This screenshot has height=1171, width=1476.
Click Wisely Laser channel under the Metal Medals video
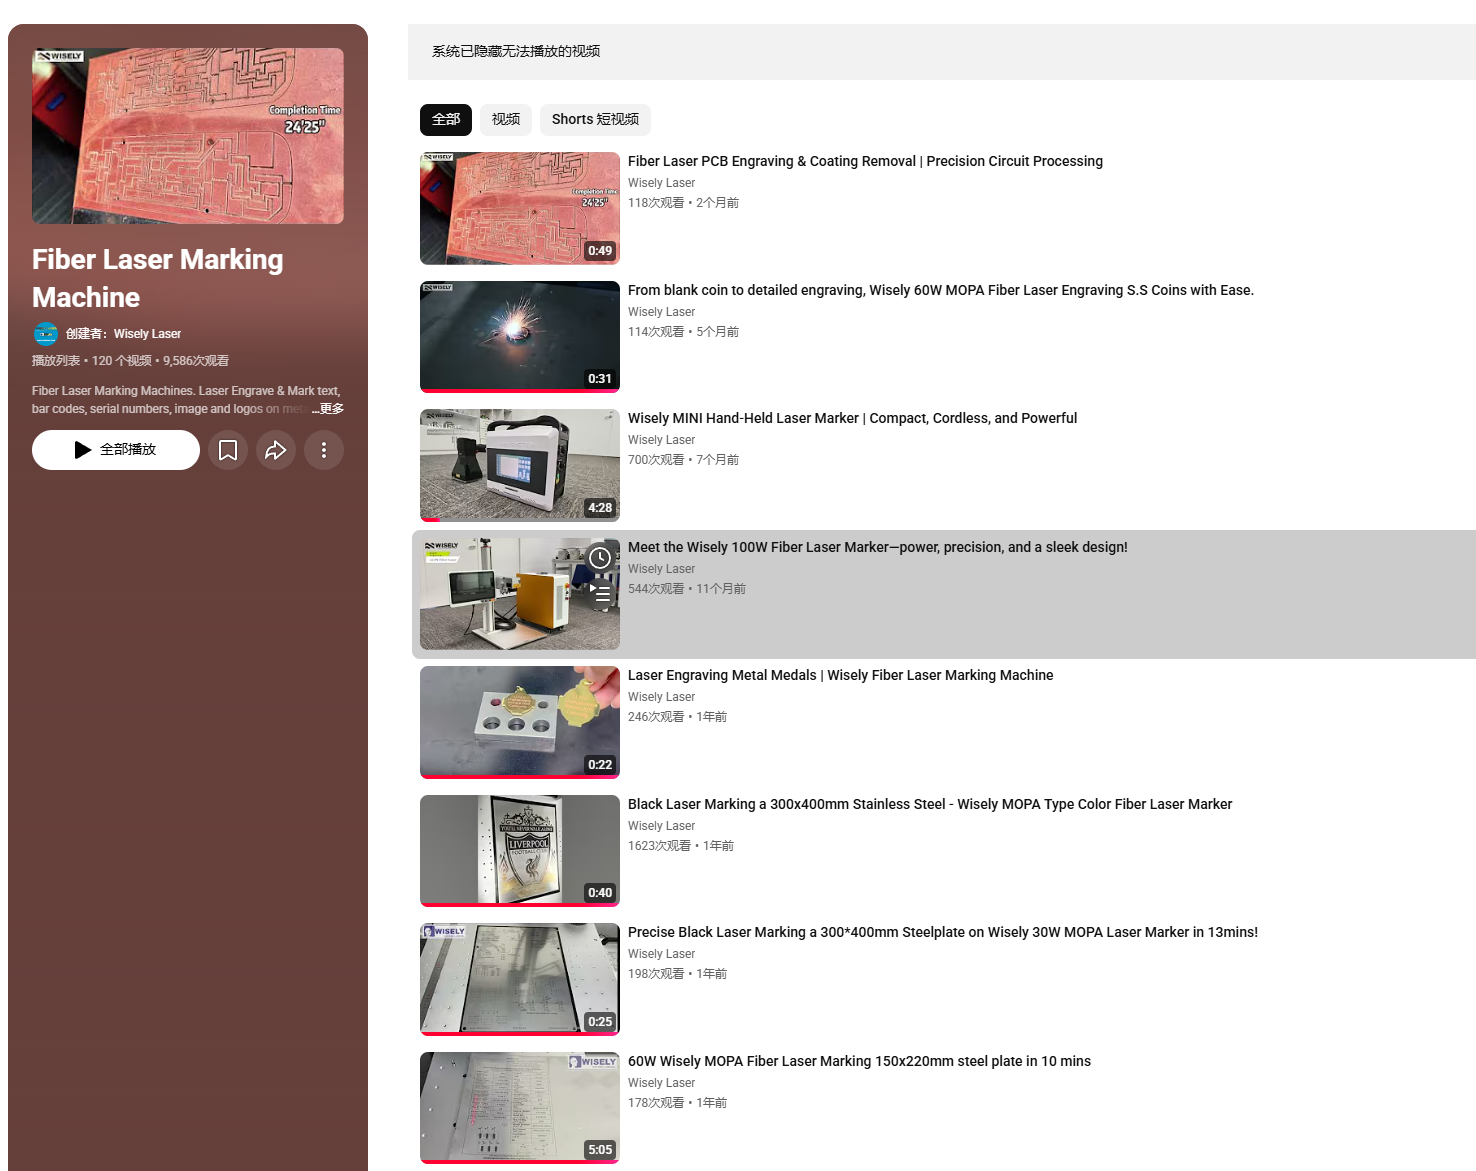coord(661,697)
